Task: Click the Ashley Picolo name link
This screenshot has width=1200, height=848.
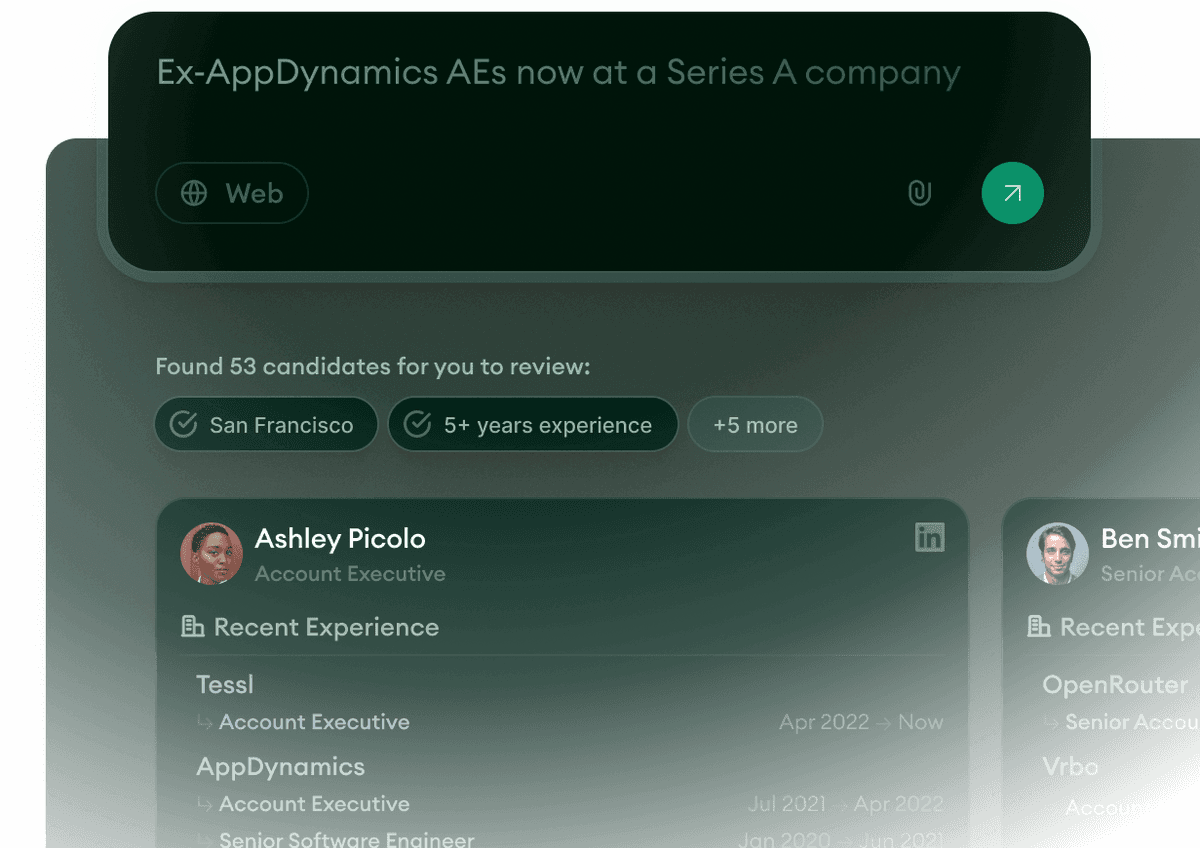Action: point(340,538)
